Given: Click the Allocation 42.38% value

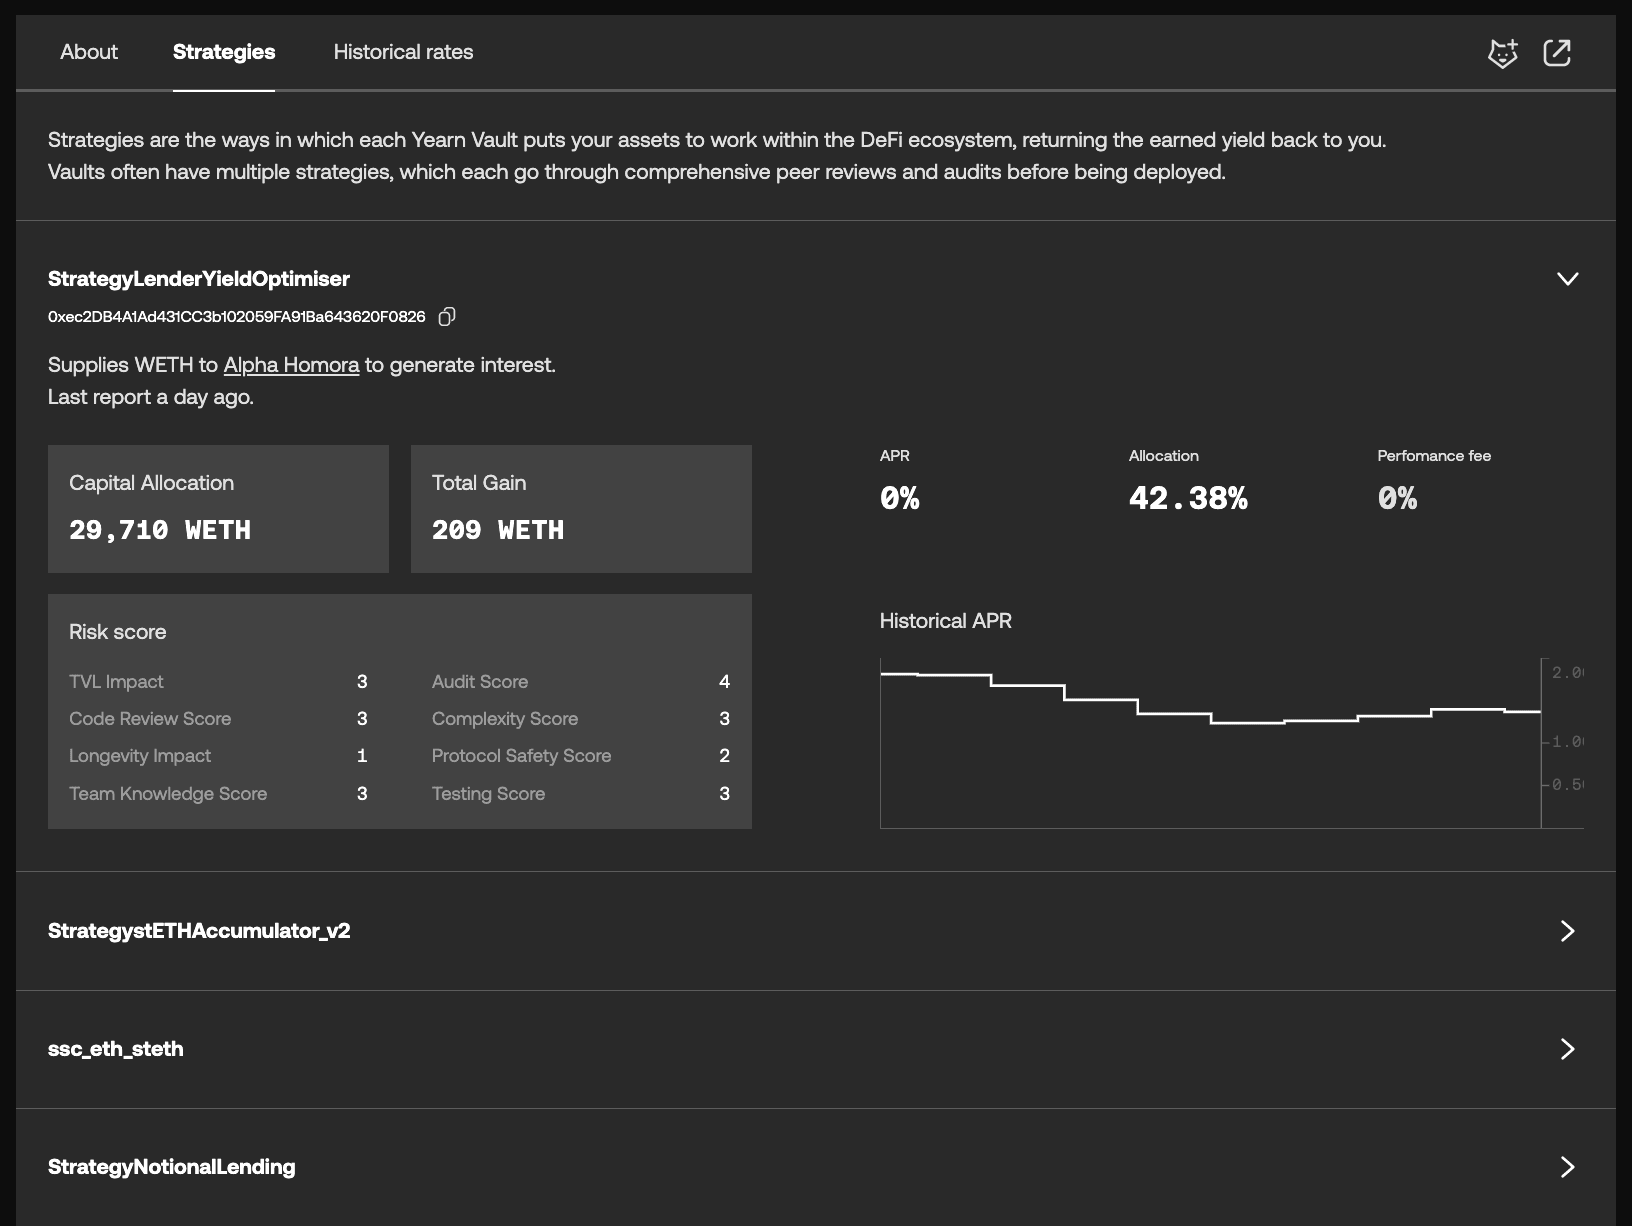Looking at the screenshot, I should coord(1188,498).
